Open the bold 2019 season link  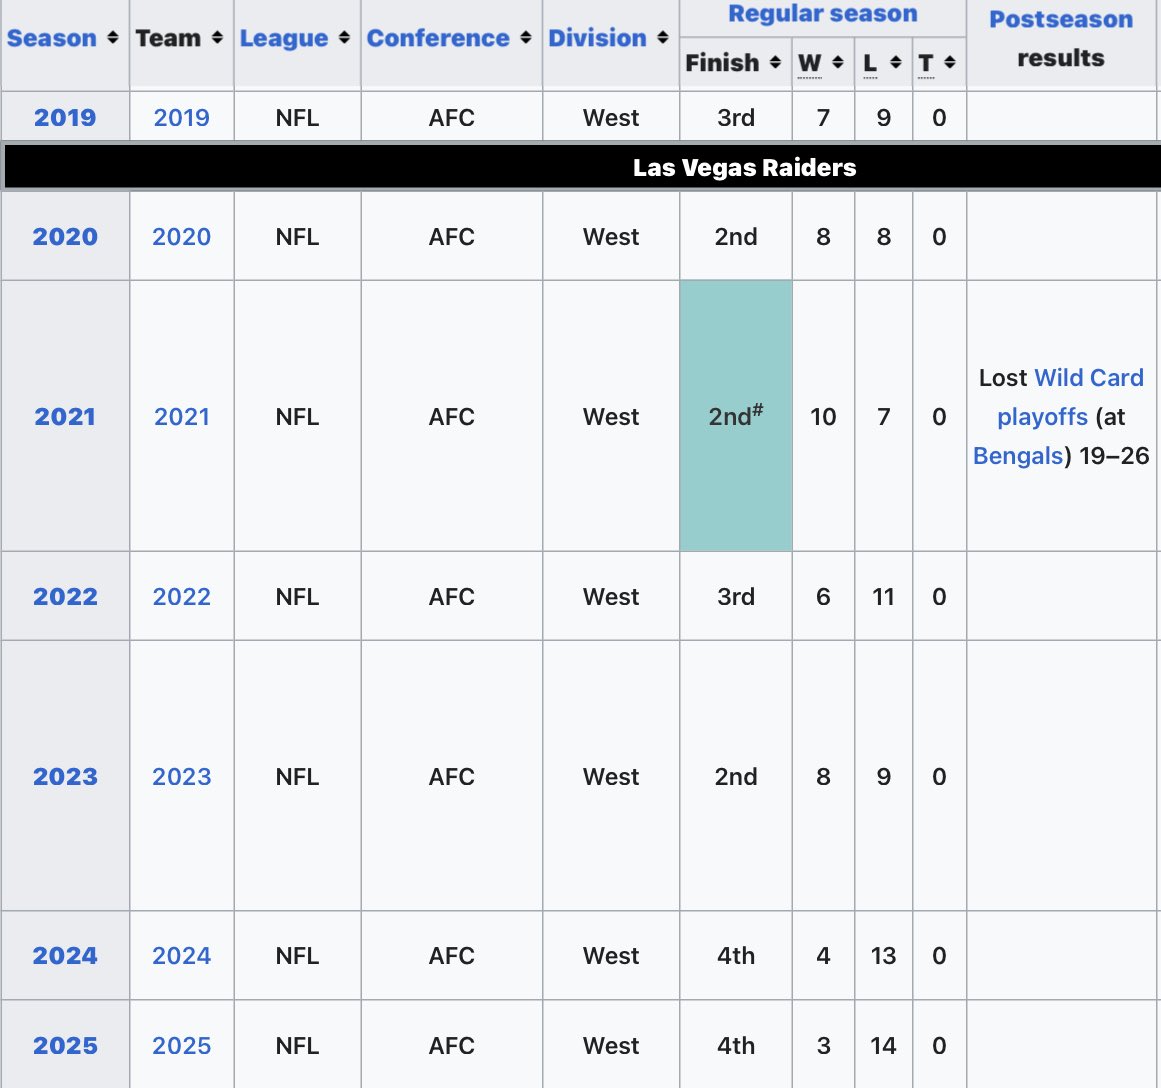[65, 117]
